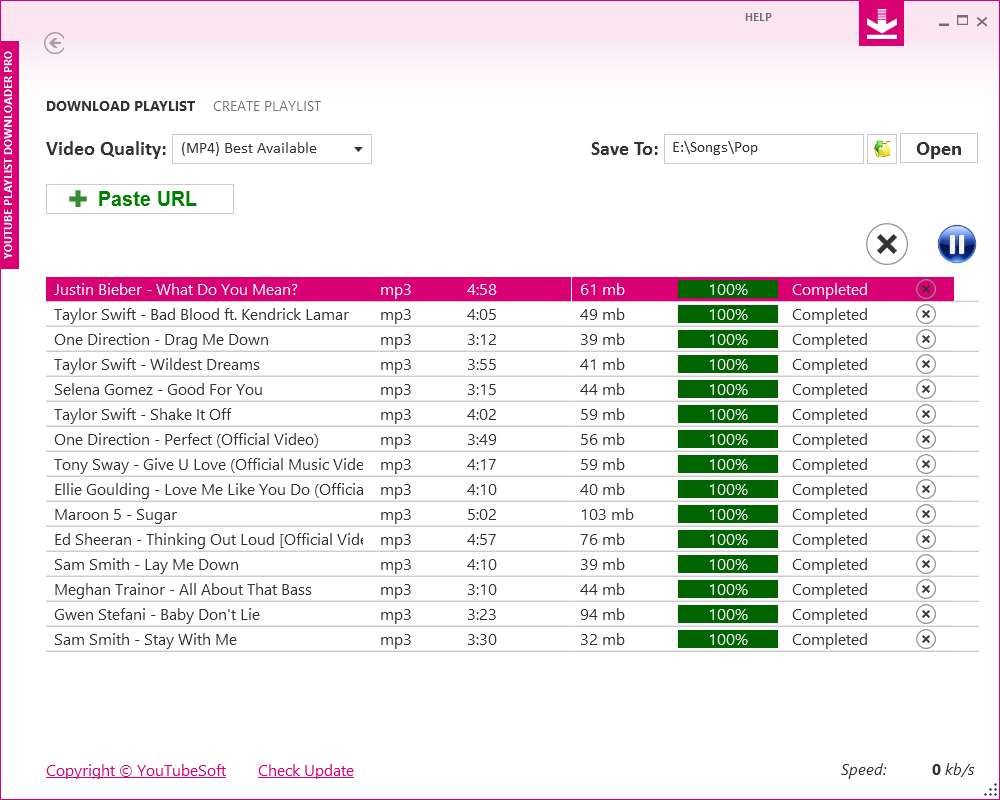Select Taylor Swift - Shake It Off title
Image resolution: width=1000 pixels, height=800 pixels.
(x=142, y=415)
